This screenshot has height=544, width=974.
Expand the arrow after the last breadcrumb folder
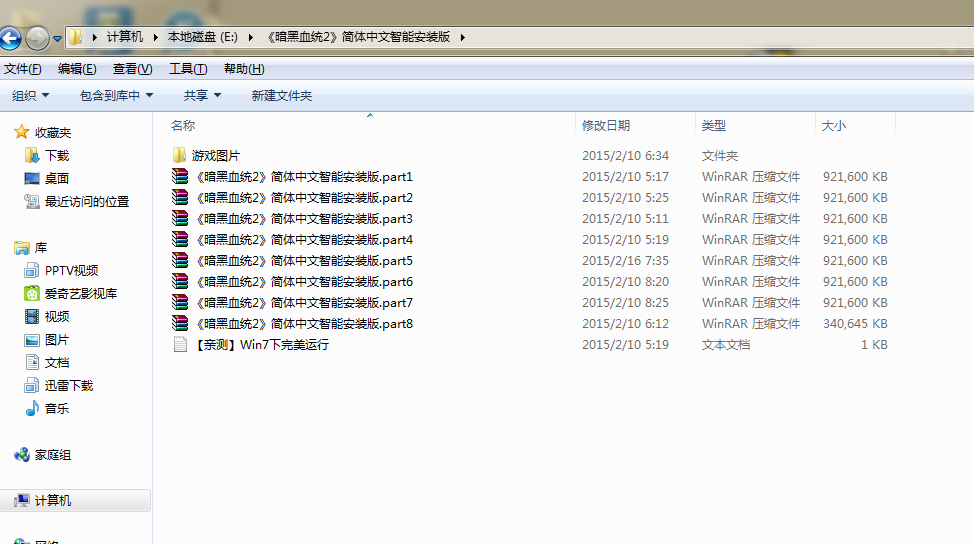point(463,37)
